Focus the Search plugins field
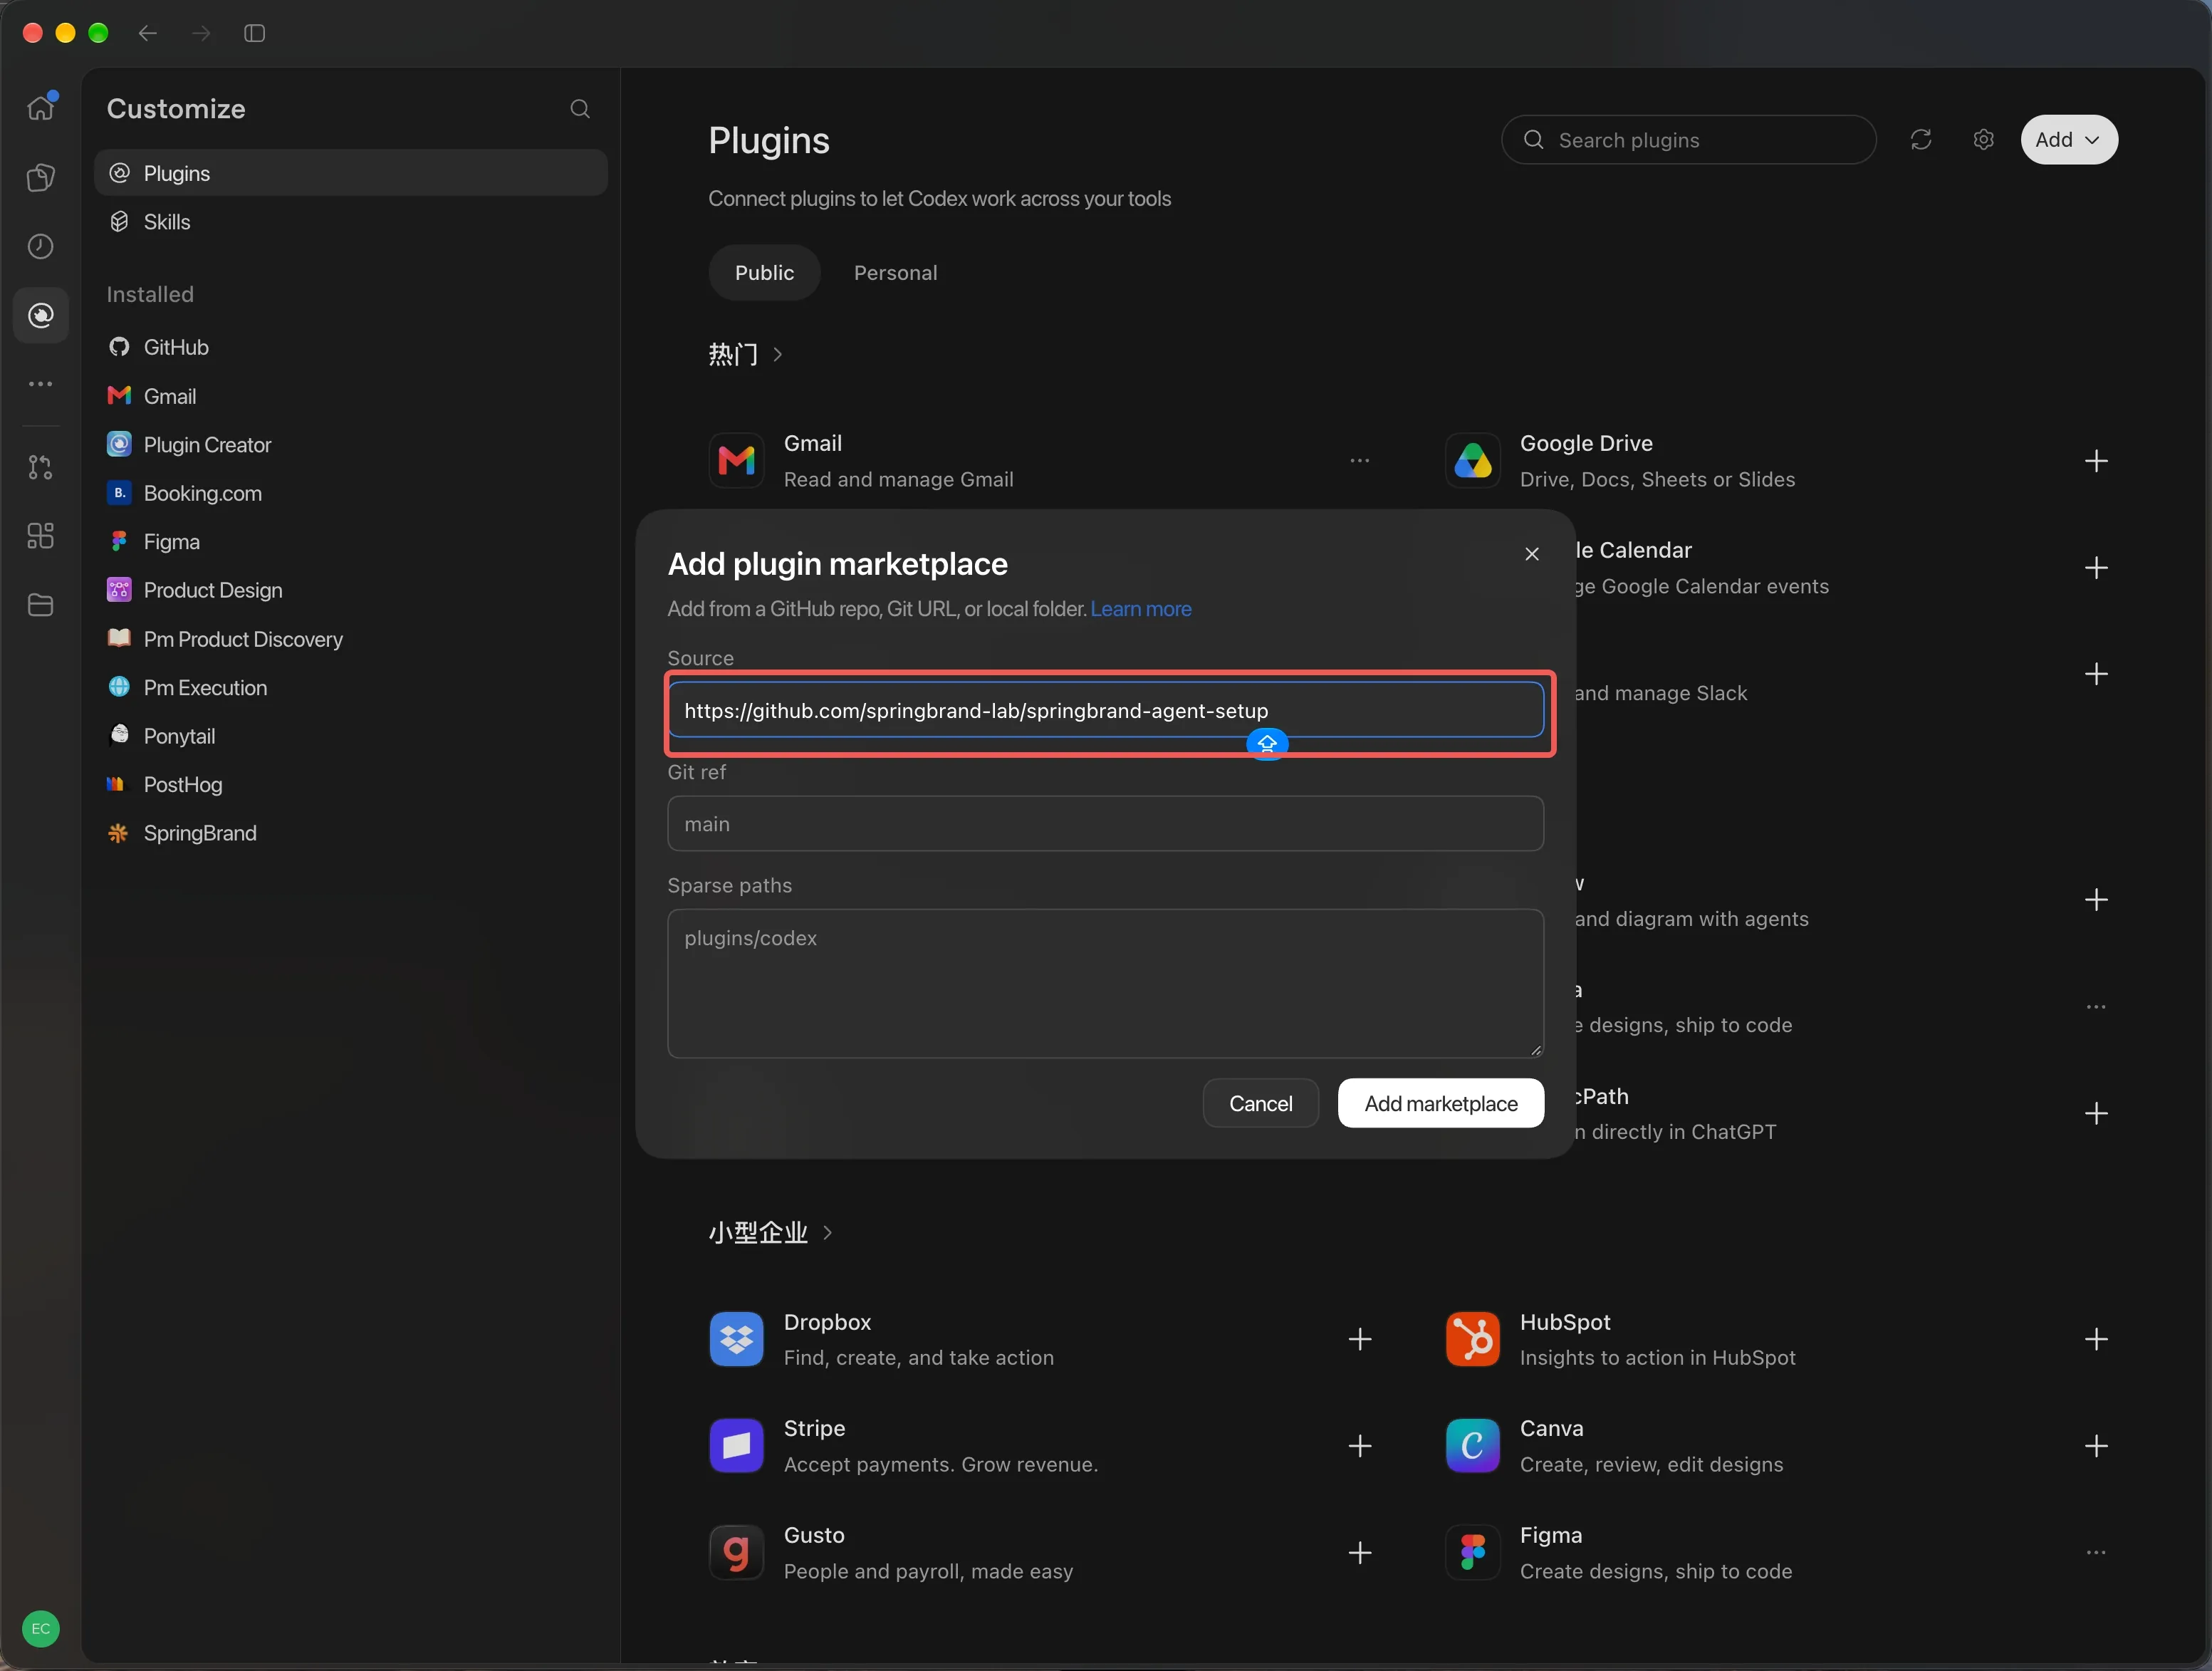 1688,140
